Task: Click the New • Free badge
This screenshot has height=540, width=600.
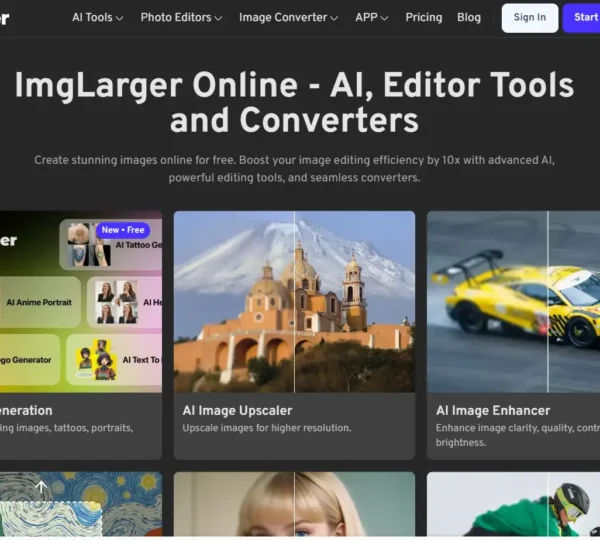Action: pyautogui.click(x=123, y=230)
